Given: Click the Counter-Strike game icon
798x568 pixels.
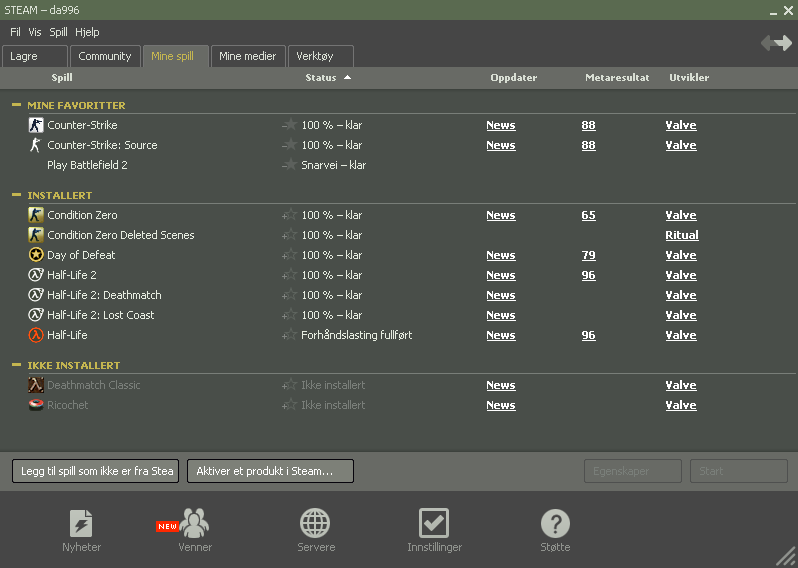Looking at the screenshot, I should tap(36, 125).
